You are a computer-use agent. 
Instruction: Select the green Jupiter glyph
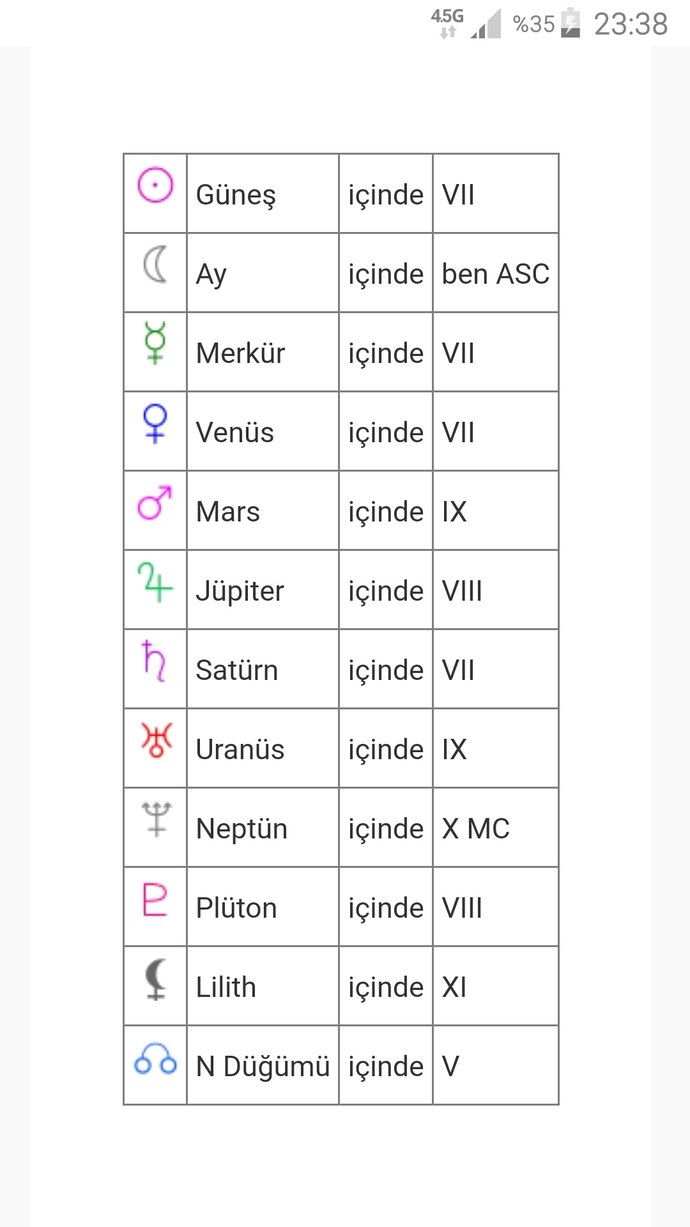[155, 582]
